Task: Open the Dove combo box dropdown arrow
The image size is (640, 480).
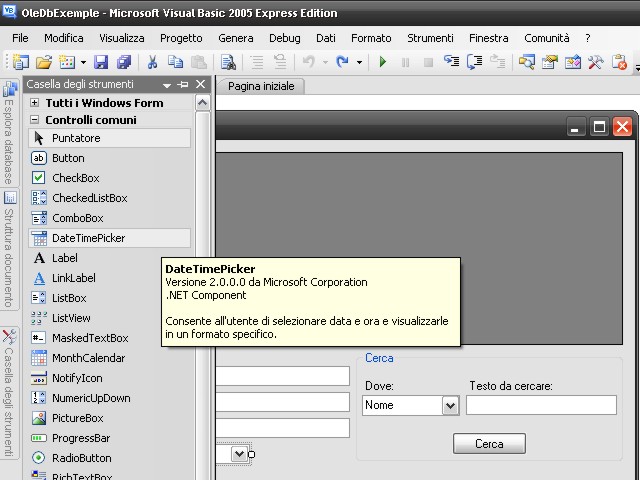Action: [x=450, y=406]
